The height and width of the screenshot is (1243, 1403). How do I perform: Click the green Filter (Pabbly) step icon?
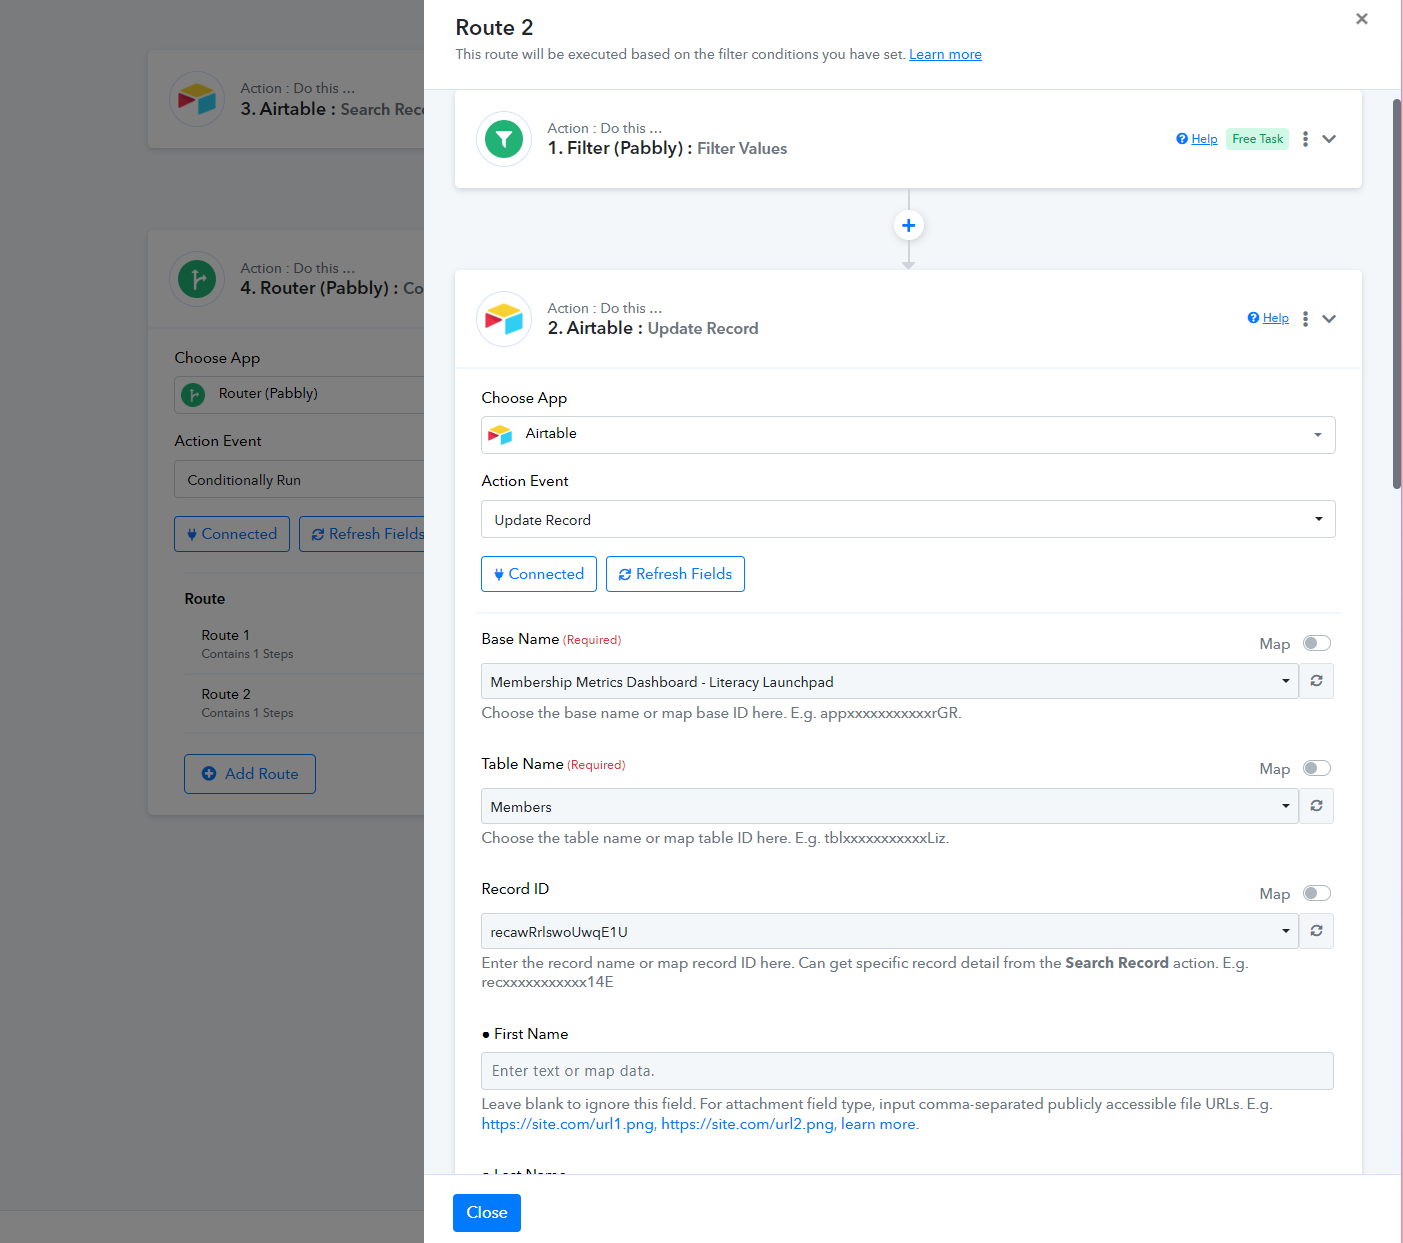pyautogui.click(x=504, y=139)
